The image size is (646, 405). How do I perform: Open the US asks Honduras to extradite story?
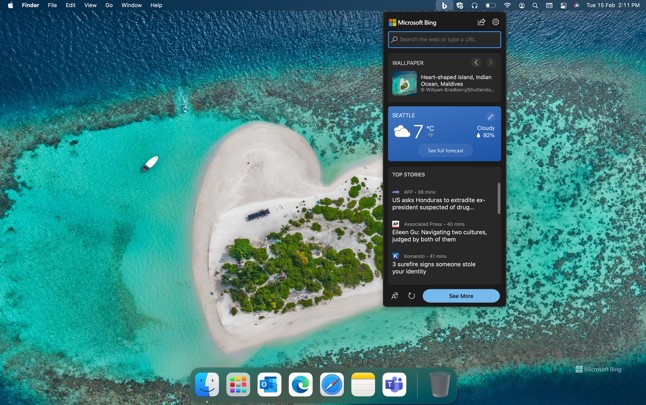click(439, 204)
